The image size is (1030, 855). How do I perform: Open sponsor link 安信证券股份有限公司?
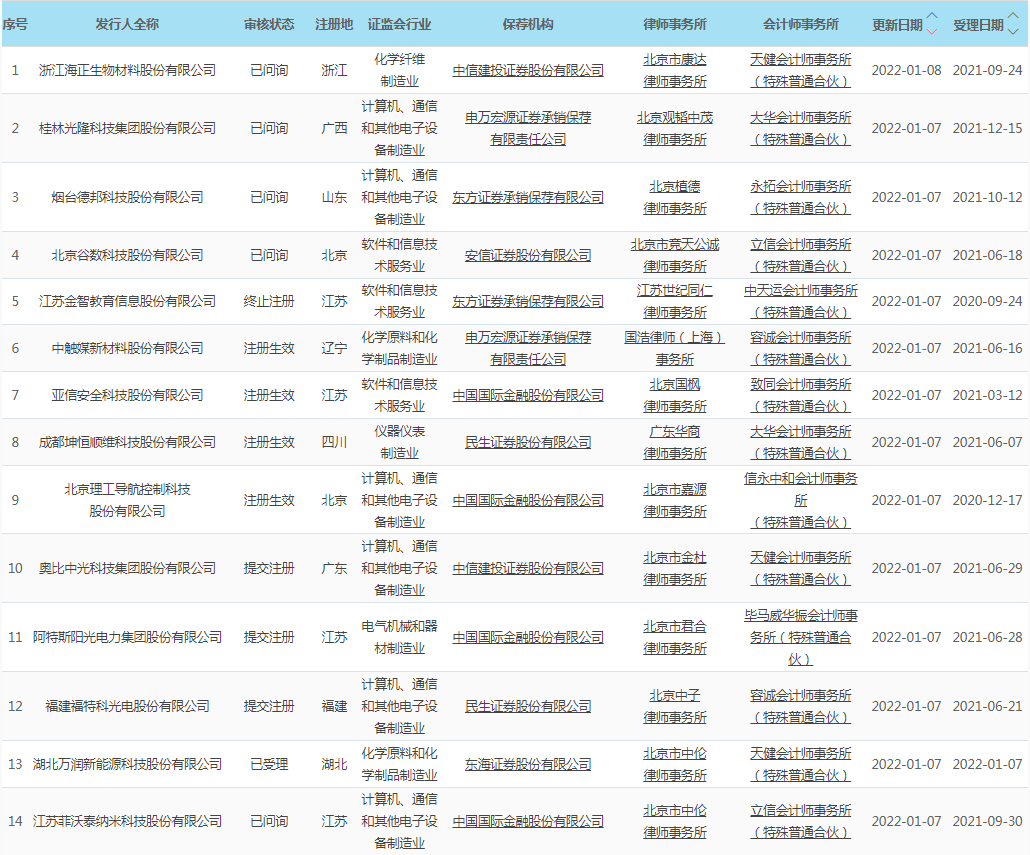pos(528,255)
